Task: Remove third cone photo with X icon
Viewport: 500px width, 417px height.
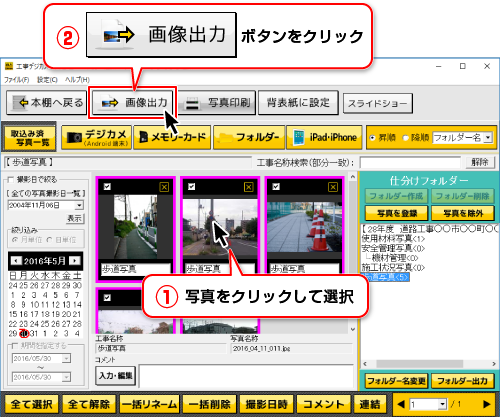Action: click(333, 187)
